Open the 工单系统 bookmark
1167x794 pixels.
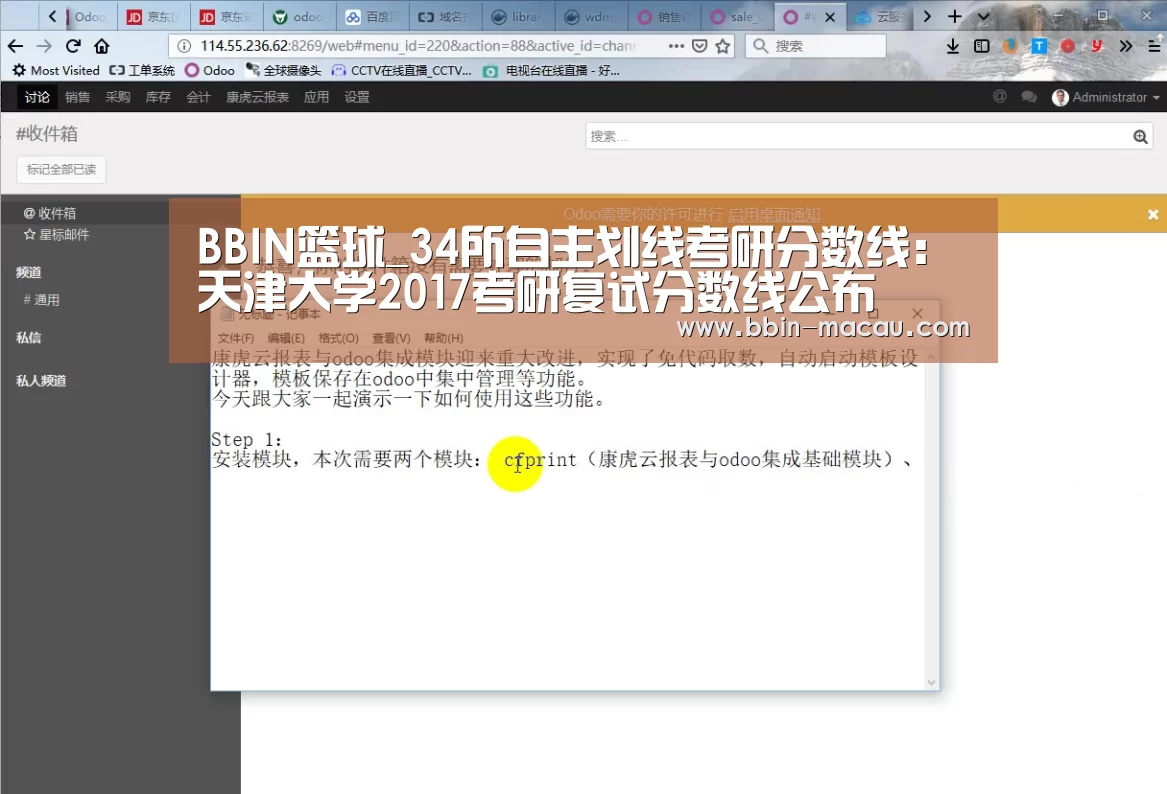(x=142, y=71)
